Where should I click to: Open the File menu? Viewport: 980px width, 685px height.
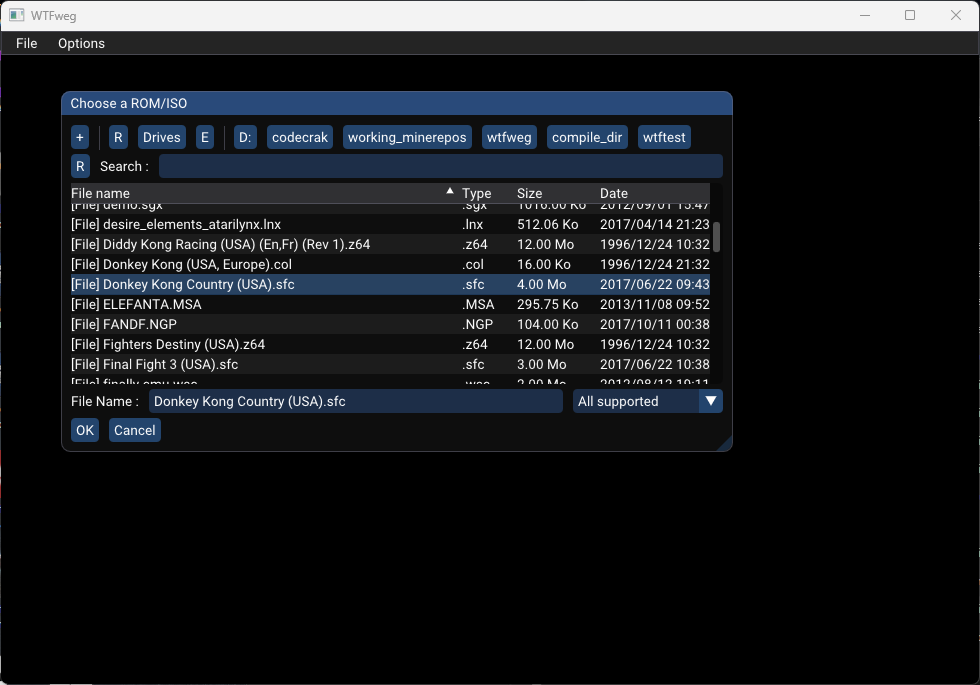(27, 43)
